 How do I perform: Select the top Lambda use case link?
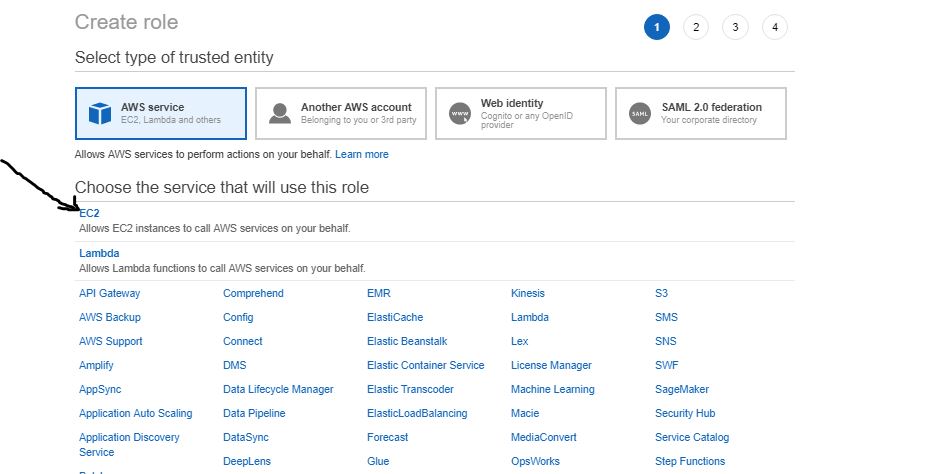[x=99, y=253]
